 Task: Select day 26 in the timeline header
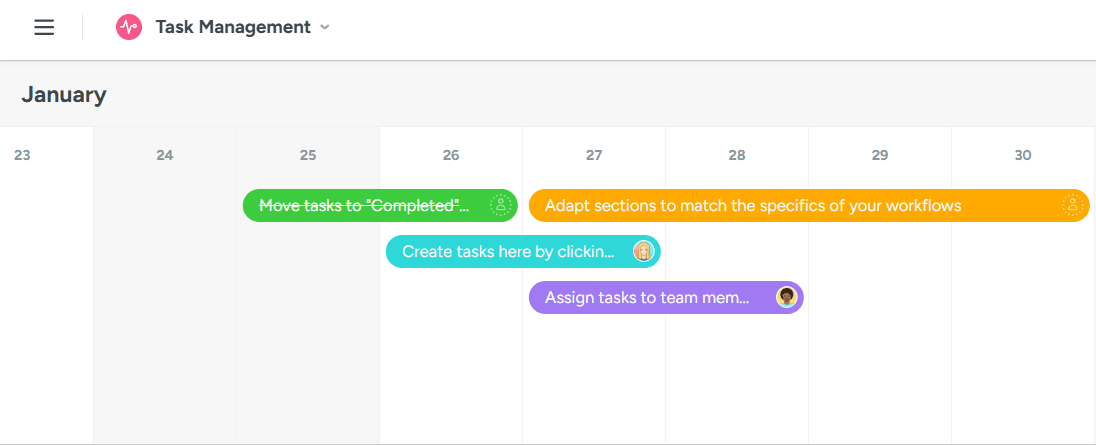coord(451,155)
